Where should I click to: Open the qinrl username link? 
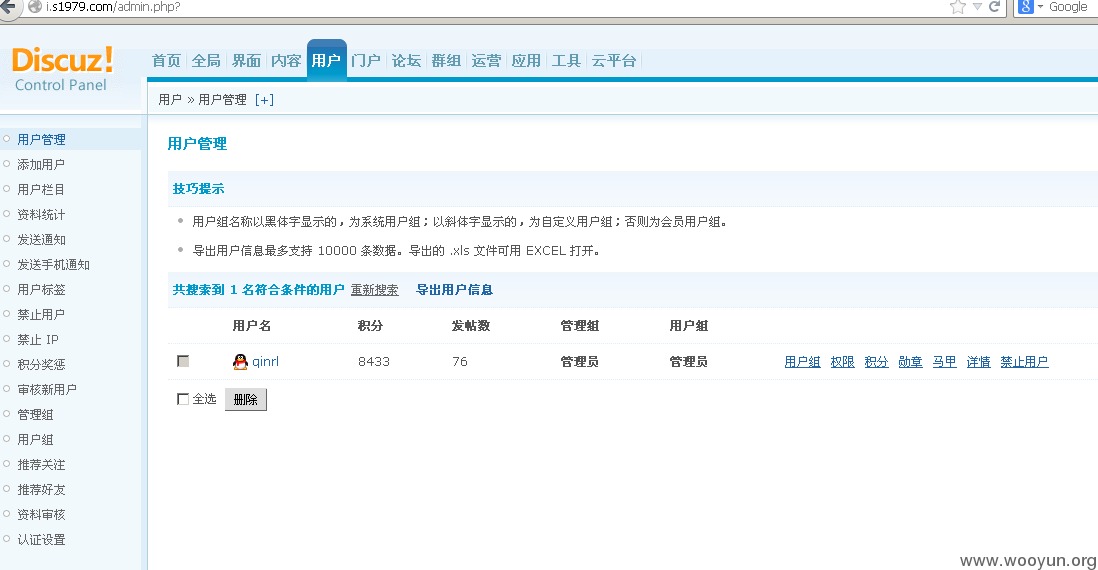pyautogui.click(x=265, y=361)
